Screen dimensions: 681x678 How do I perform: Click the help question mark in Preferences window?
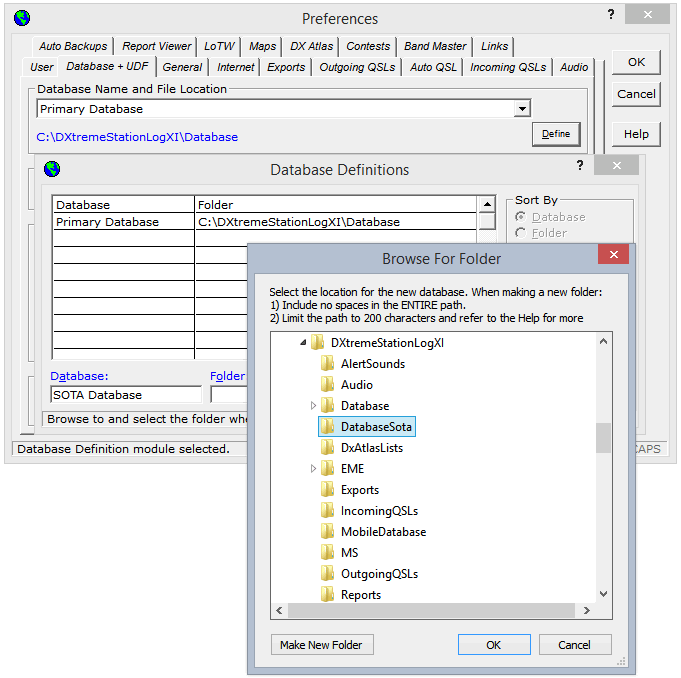[611, 14]
